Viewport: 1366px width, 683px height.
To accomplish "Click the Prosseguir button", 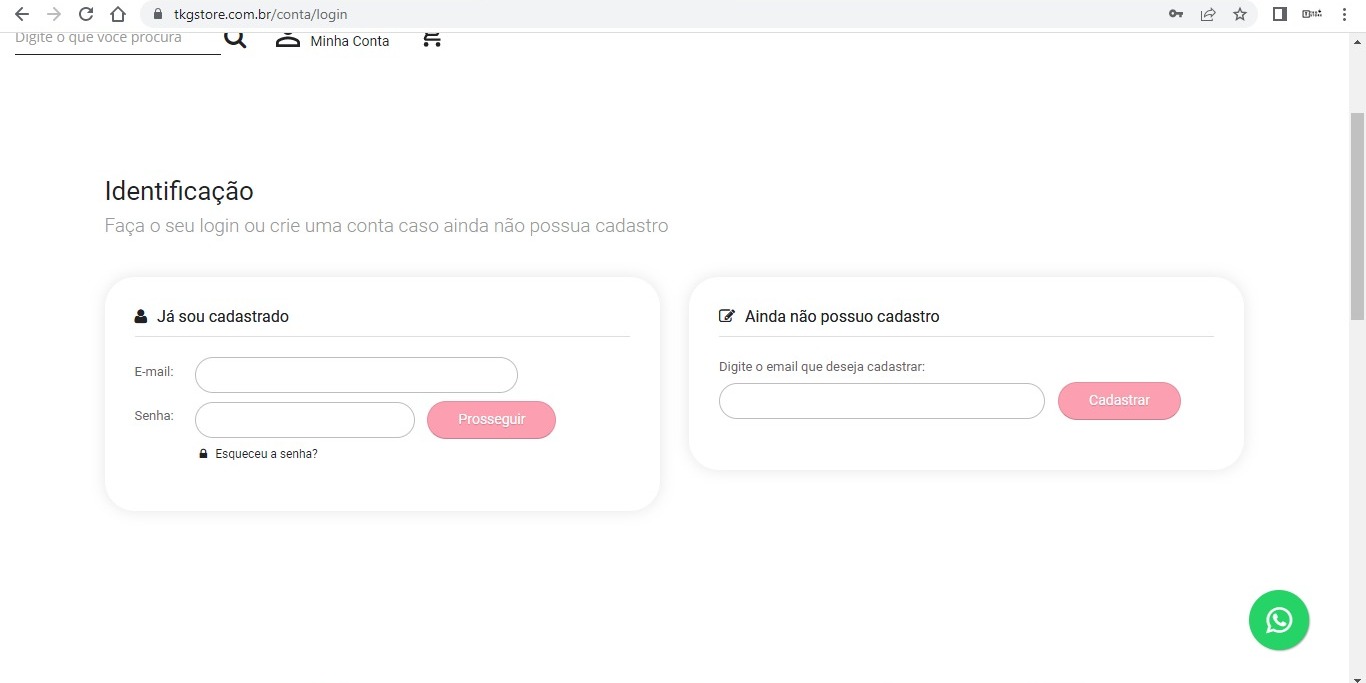I will 491,420.
